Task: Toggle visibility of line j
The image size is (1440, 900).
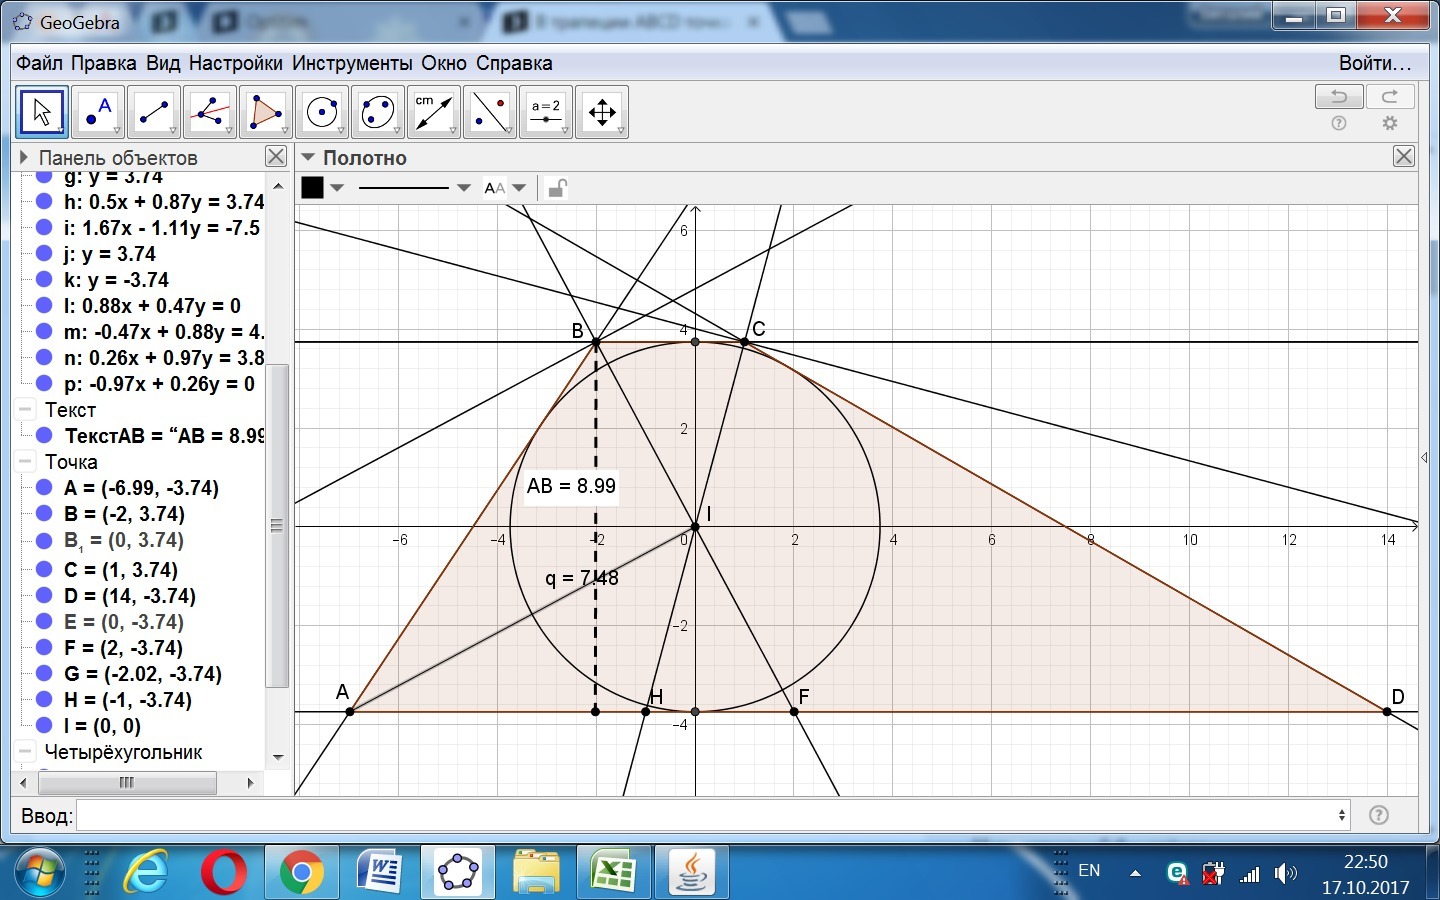Action: pos(44,254)
